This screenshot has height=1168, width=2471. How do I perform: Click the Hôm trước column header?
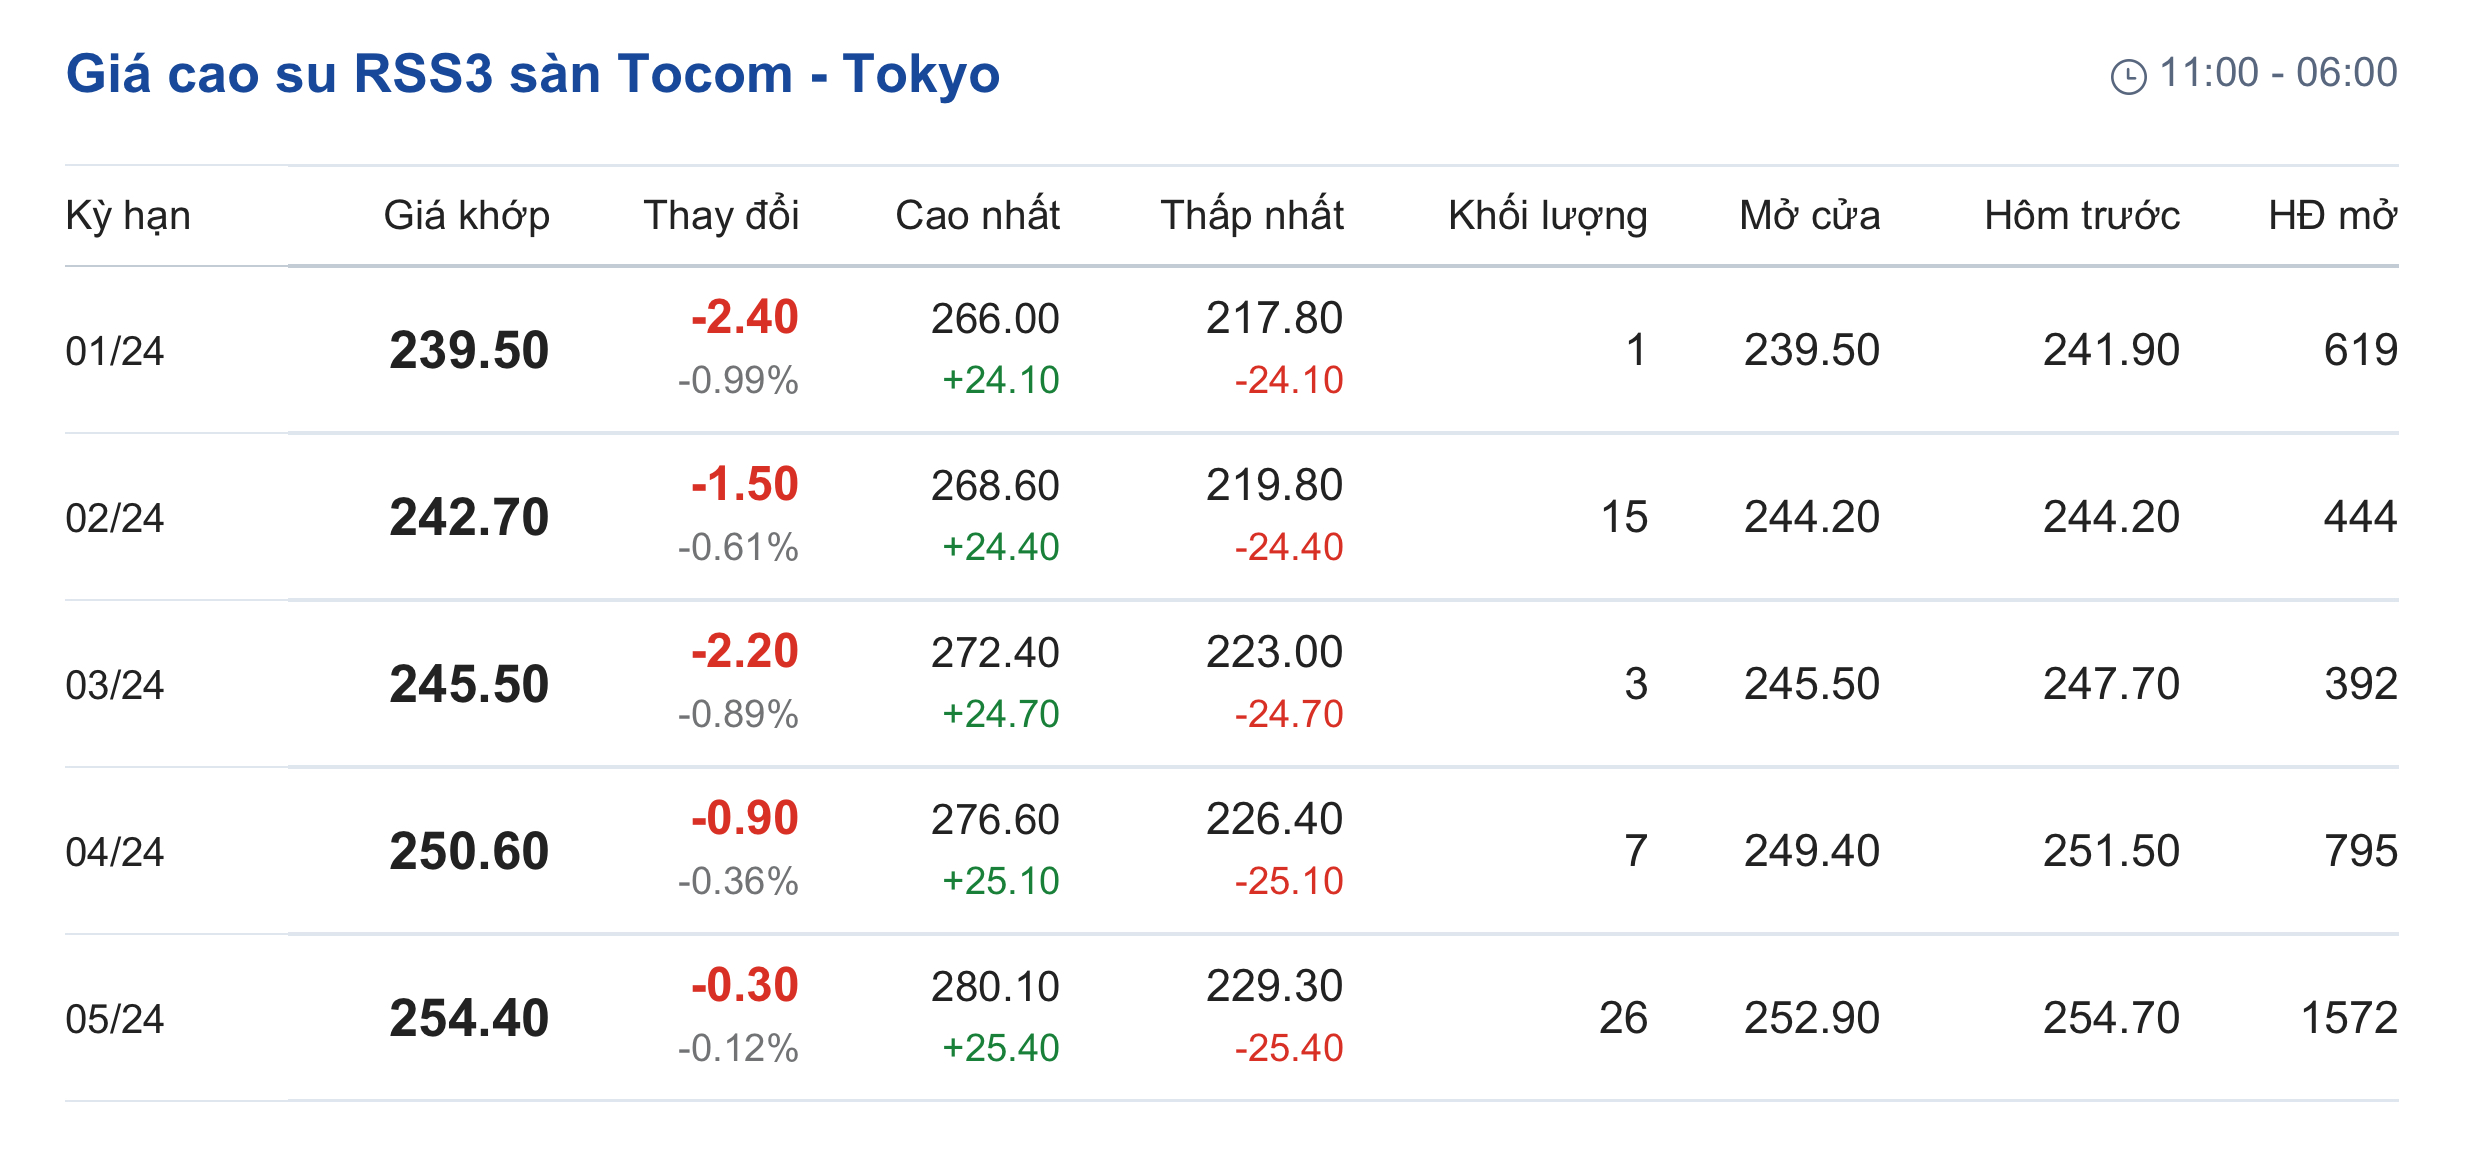click(2081, 216)
